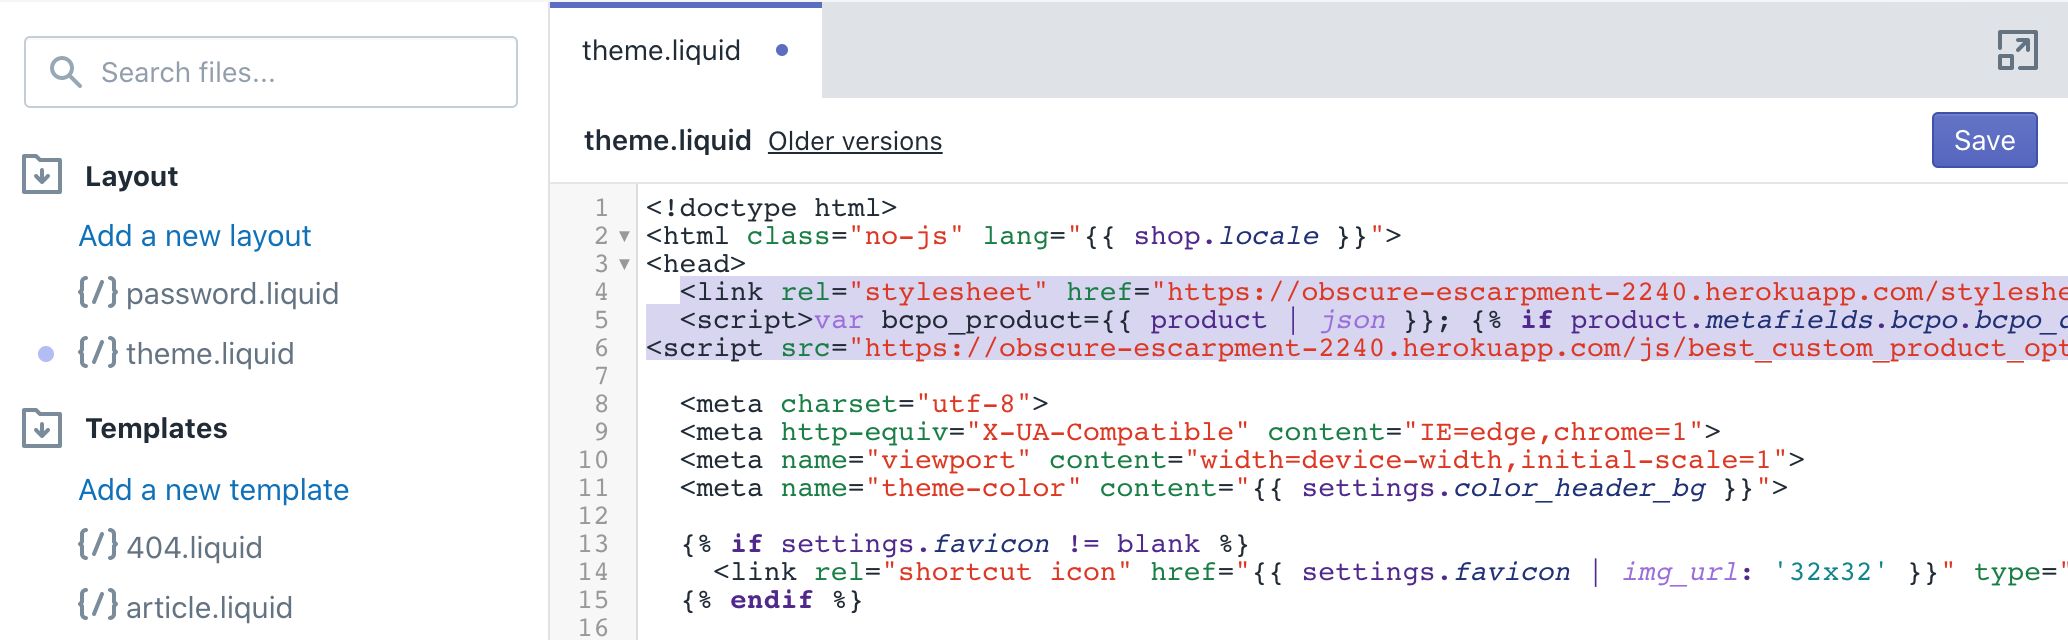
Task: Click unsaved changes dot on theme.liquid tab
Action: pyautogui.click(x=782, y=51)
